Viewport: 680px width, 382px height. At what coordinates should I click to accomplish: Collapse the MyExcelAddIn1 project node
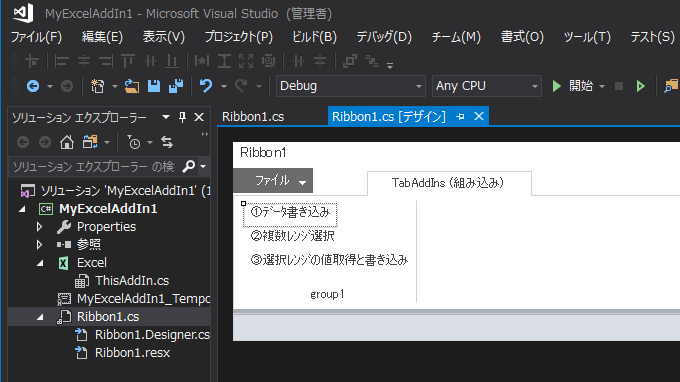pos(22,209)
